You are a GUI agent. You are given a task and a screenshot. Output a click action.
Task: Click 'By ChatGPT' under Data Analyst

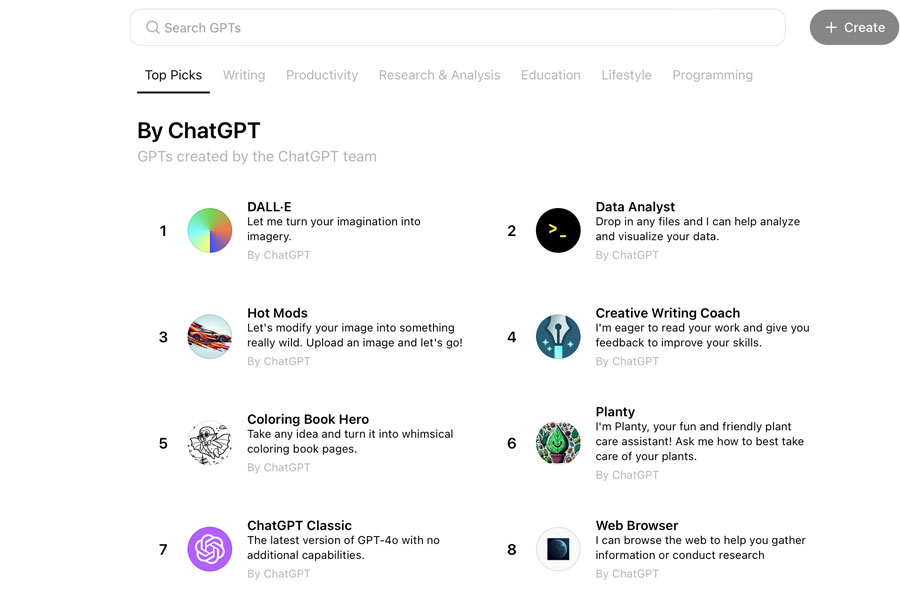point(627,255)
